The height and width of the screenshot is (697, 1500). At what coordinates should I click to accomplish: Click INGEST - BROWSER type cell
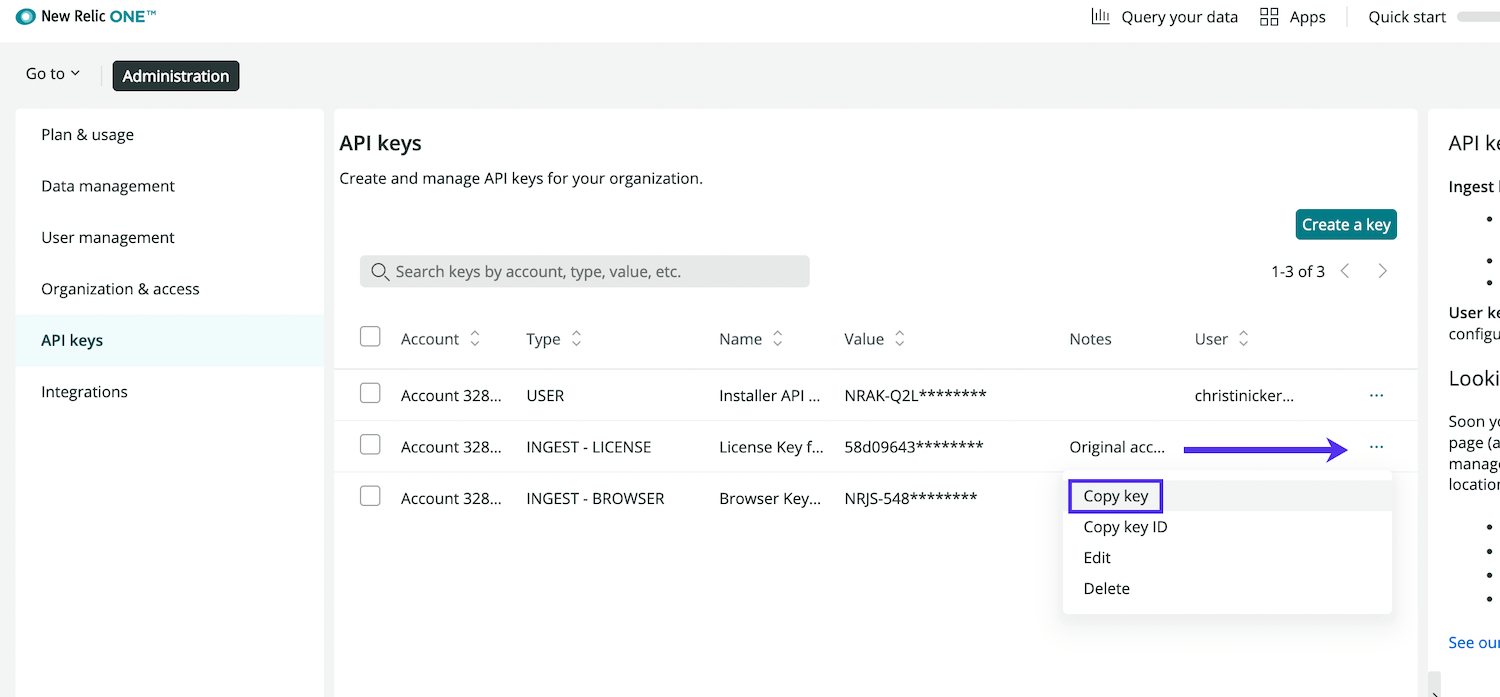click(x=595, y=498)
